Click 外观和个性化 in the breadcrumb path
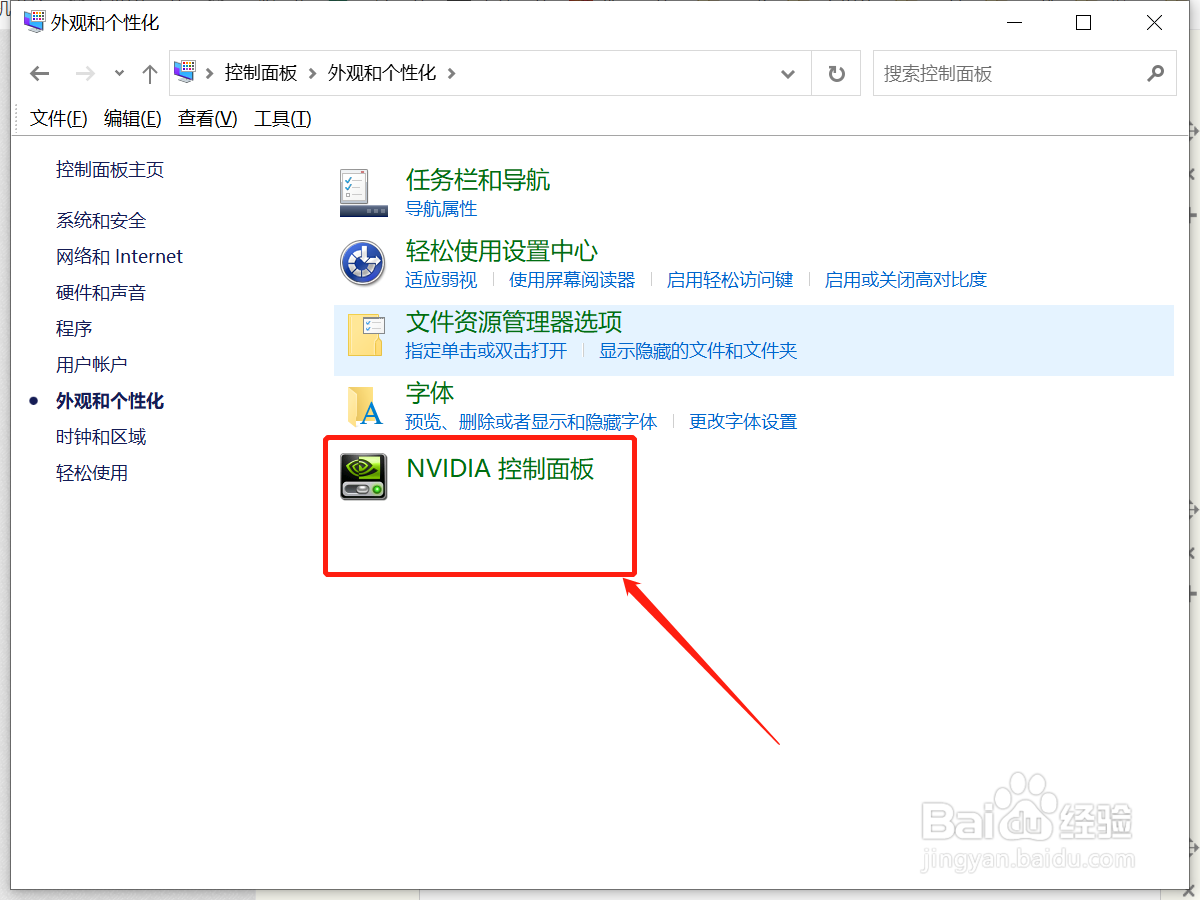 (382, 73)
